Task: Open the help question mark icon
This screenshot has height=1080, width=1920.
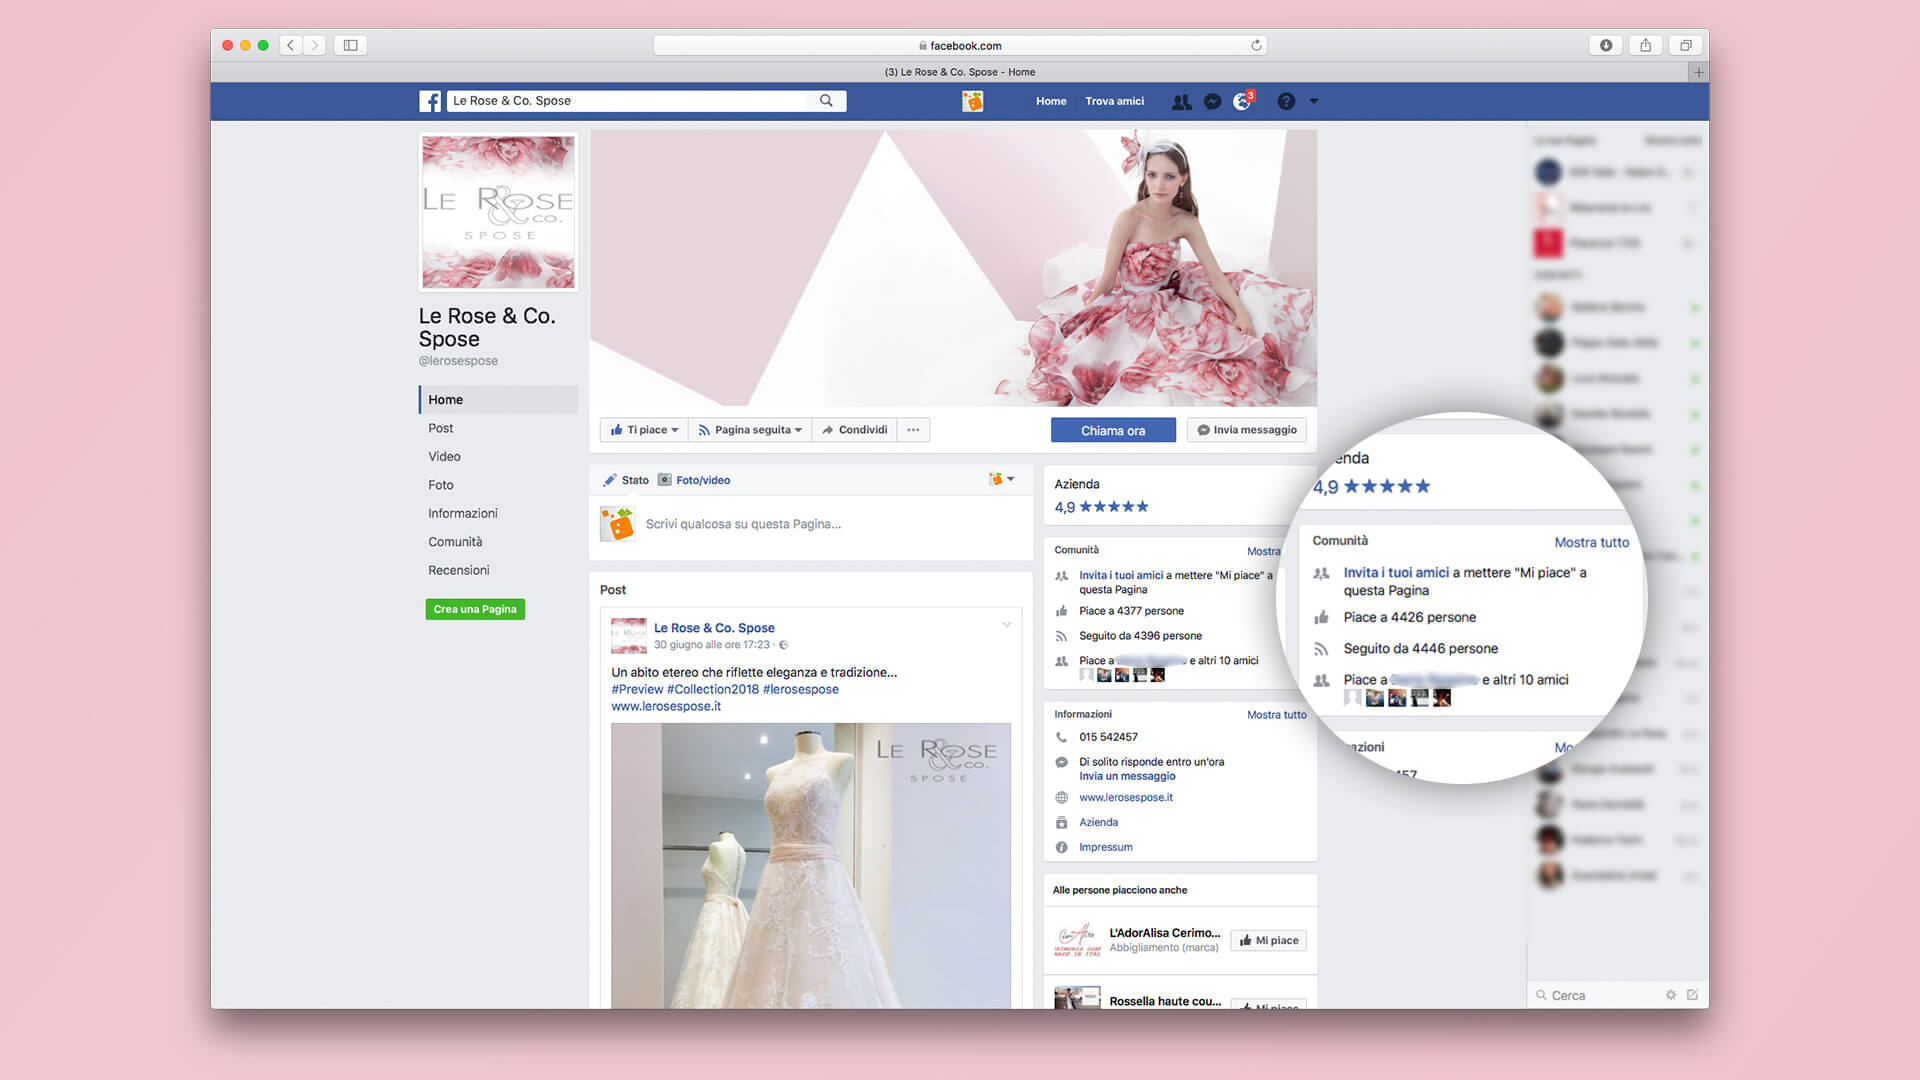Action: click(1286, 101)
